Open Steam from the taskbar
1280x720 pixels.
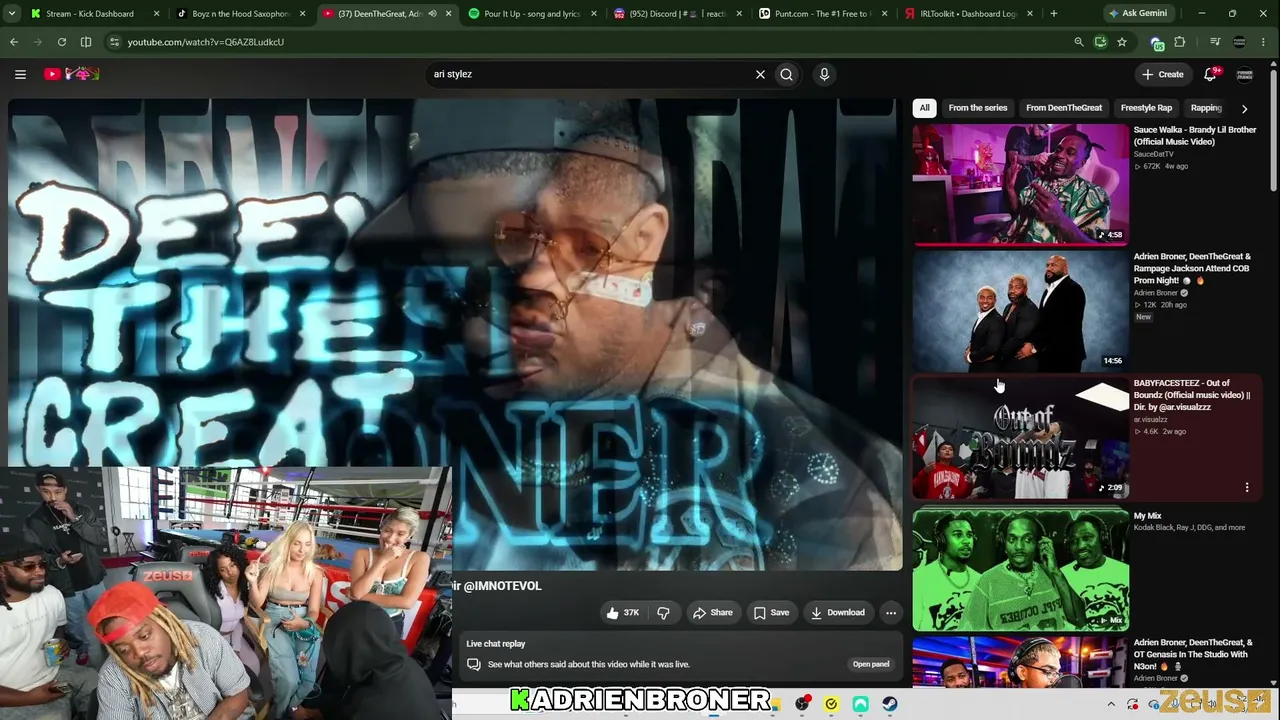(x=889, y=704)
